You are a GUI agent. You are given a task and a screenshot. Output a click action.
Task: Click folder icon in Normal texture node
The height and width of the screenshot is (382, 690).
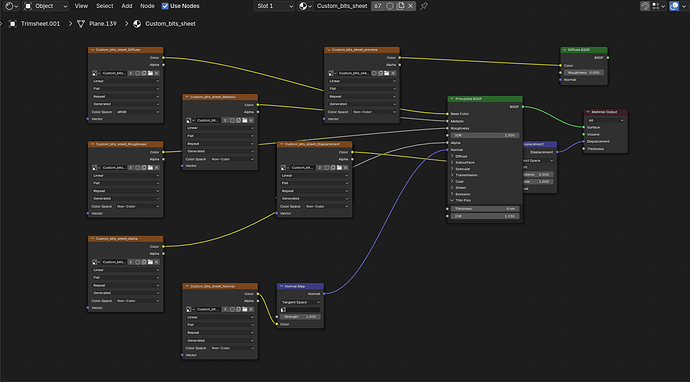tap(245, 309)
